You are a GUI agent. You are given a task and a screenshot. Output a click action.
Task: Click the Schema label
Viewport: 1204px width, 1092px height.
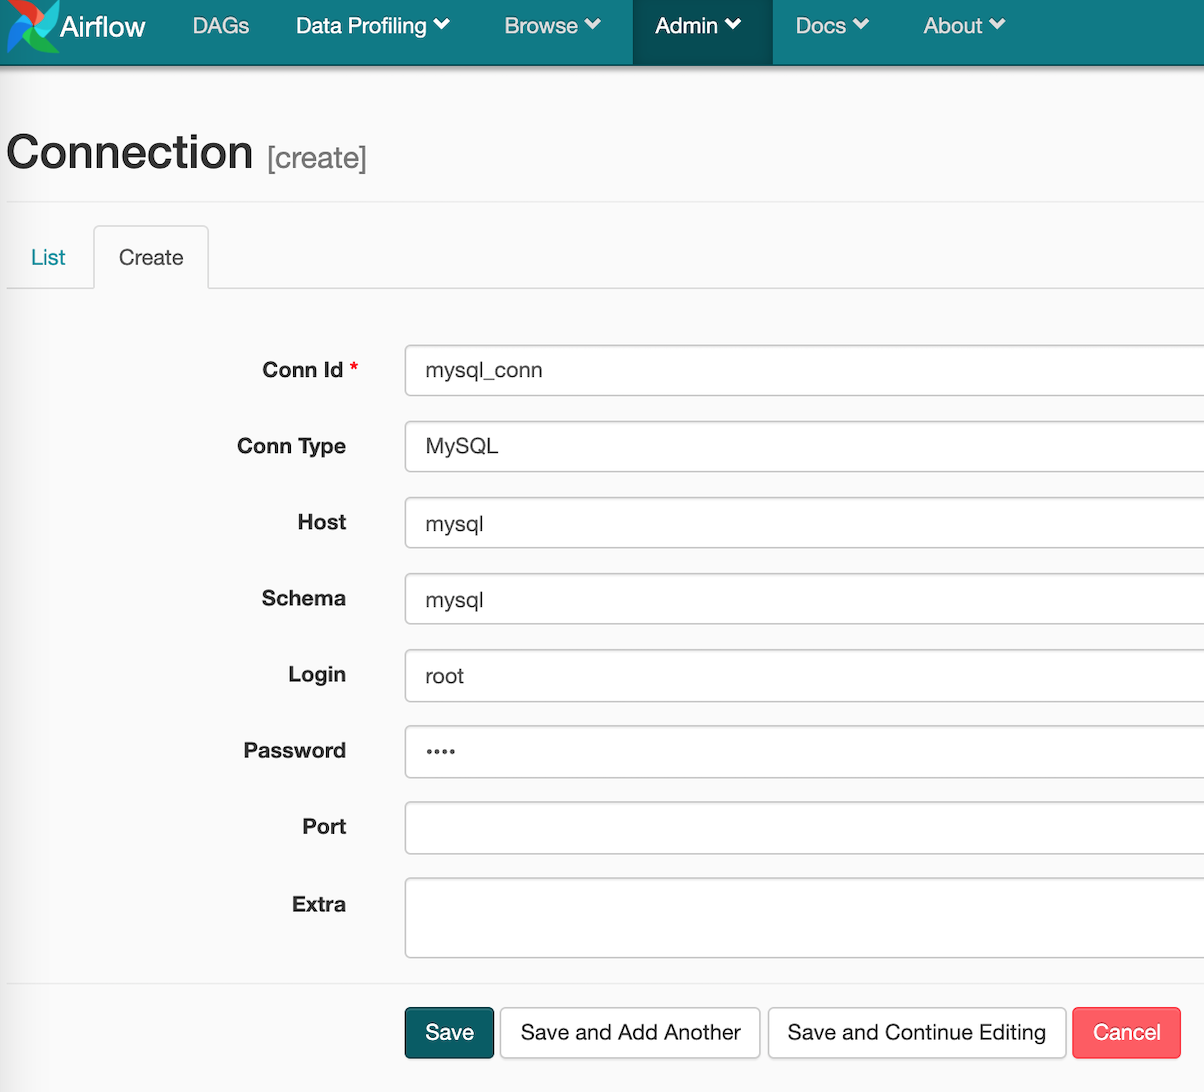click(x=304, y=598)
